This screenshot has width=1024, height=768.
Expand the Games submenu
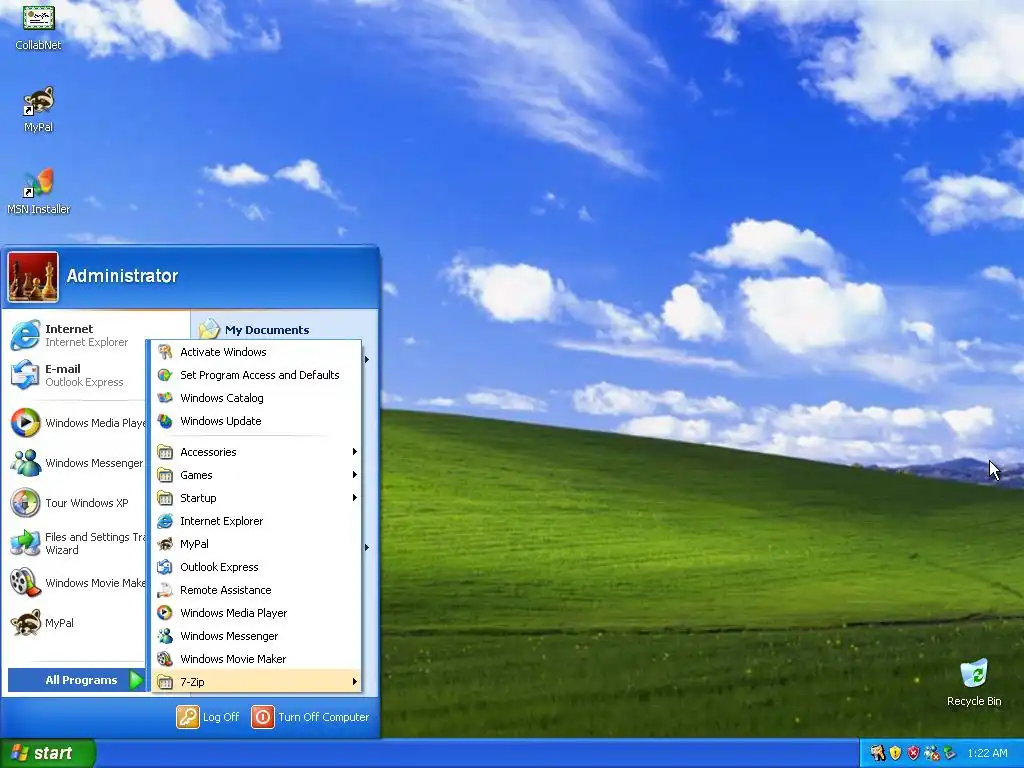(257, 475)
